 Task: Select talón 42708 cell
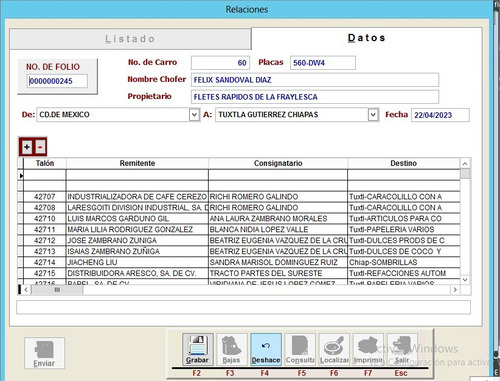(x=45, y=208)
